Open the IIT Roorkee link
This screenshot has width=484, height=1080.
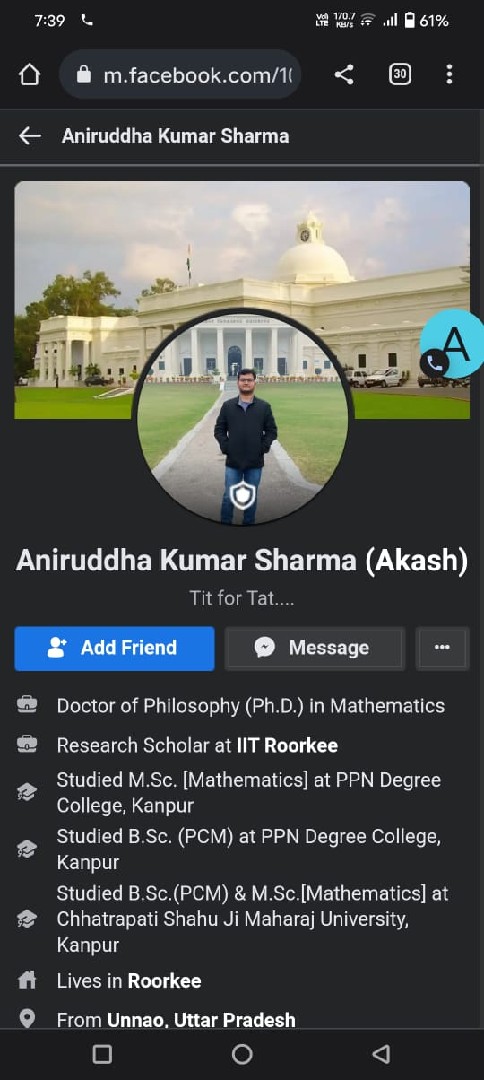coord(287,746)
